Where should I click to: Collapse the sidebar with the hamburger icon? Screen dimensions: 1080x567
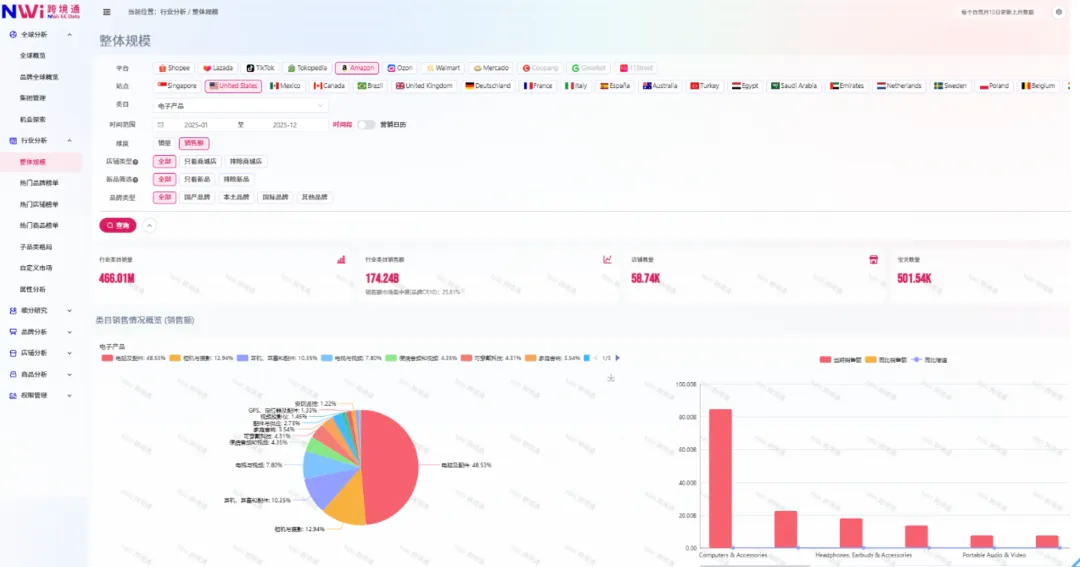[107, 12]
